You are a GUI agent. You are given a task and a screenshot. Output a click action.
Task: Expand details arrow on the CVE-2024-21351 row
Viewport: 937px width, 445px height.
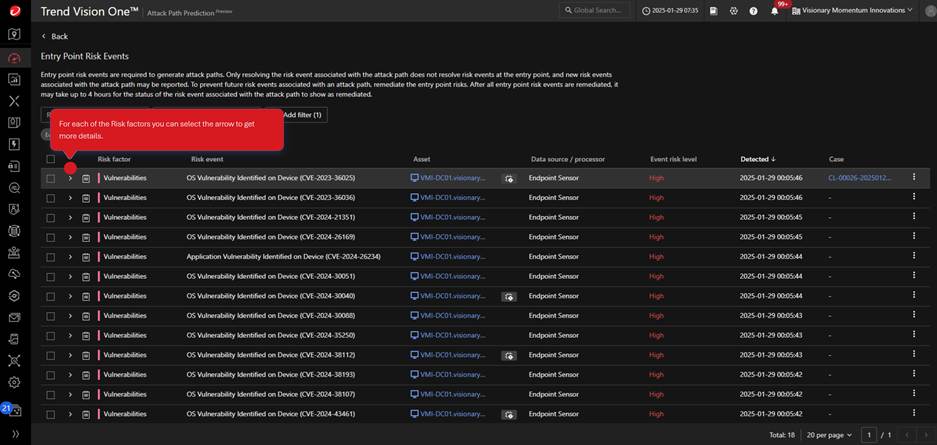(x=70, y=217)
